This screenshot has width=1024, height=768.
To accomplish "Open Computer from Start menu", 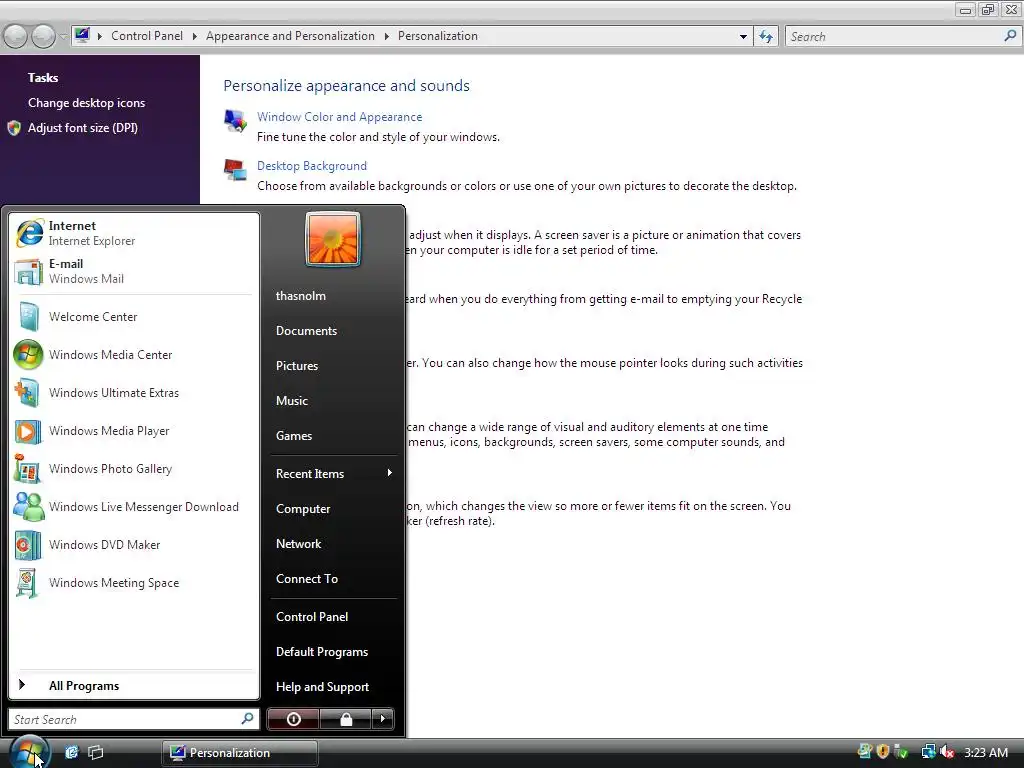I will (x=303, y=509).
